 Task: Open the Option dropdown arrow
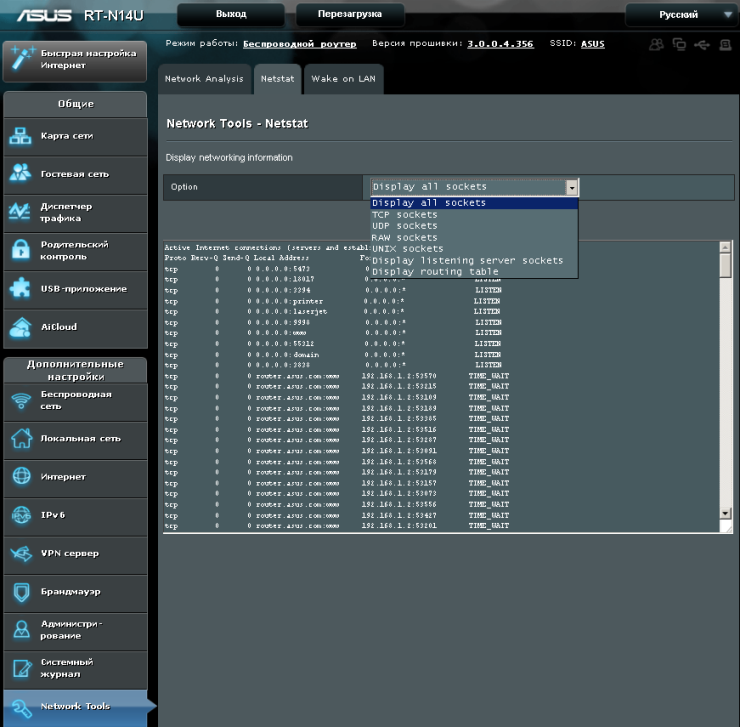tap(572, 187)
